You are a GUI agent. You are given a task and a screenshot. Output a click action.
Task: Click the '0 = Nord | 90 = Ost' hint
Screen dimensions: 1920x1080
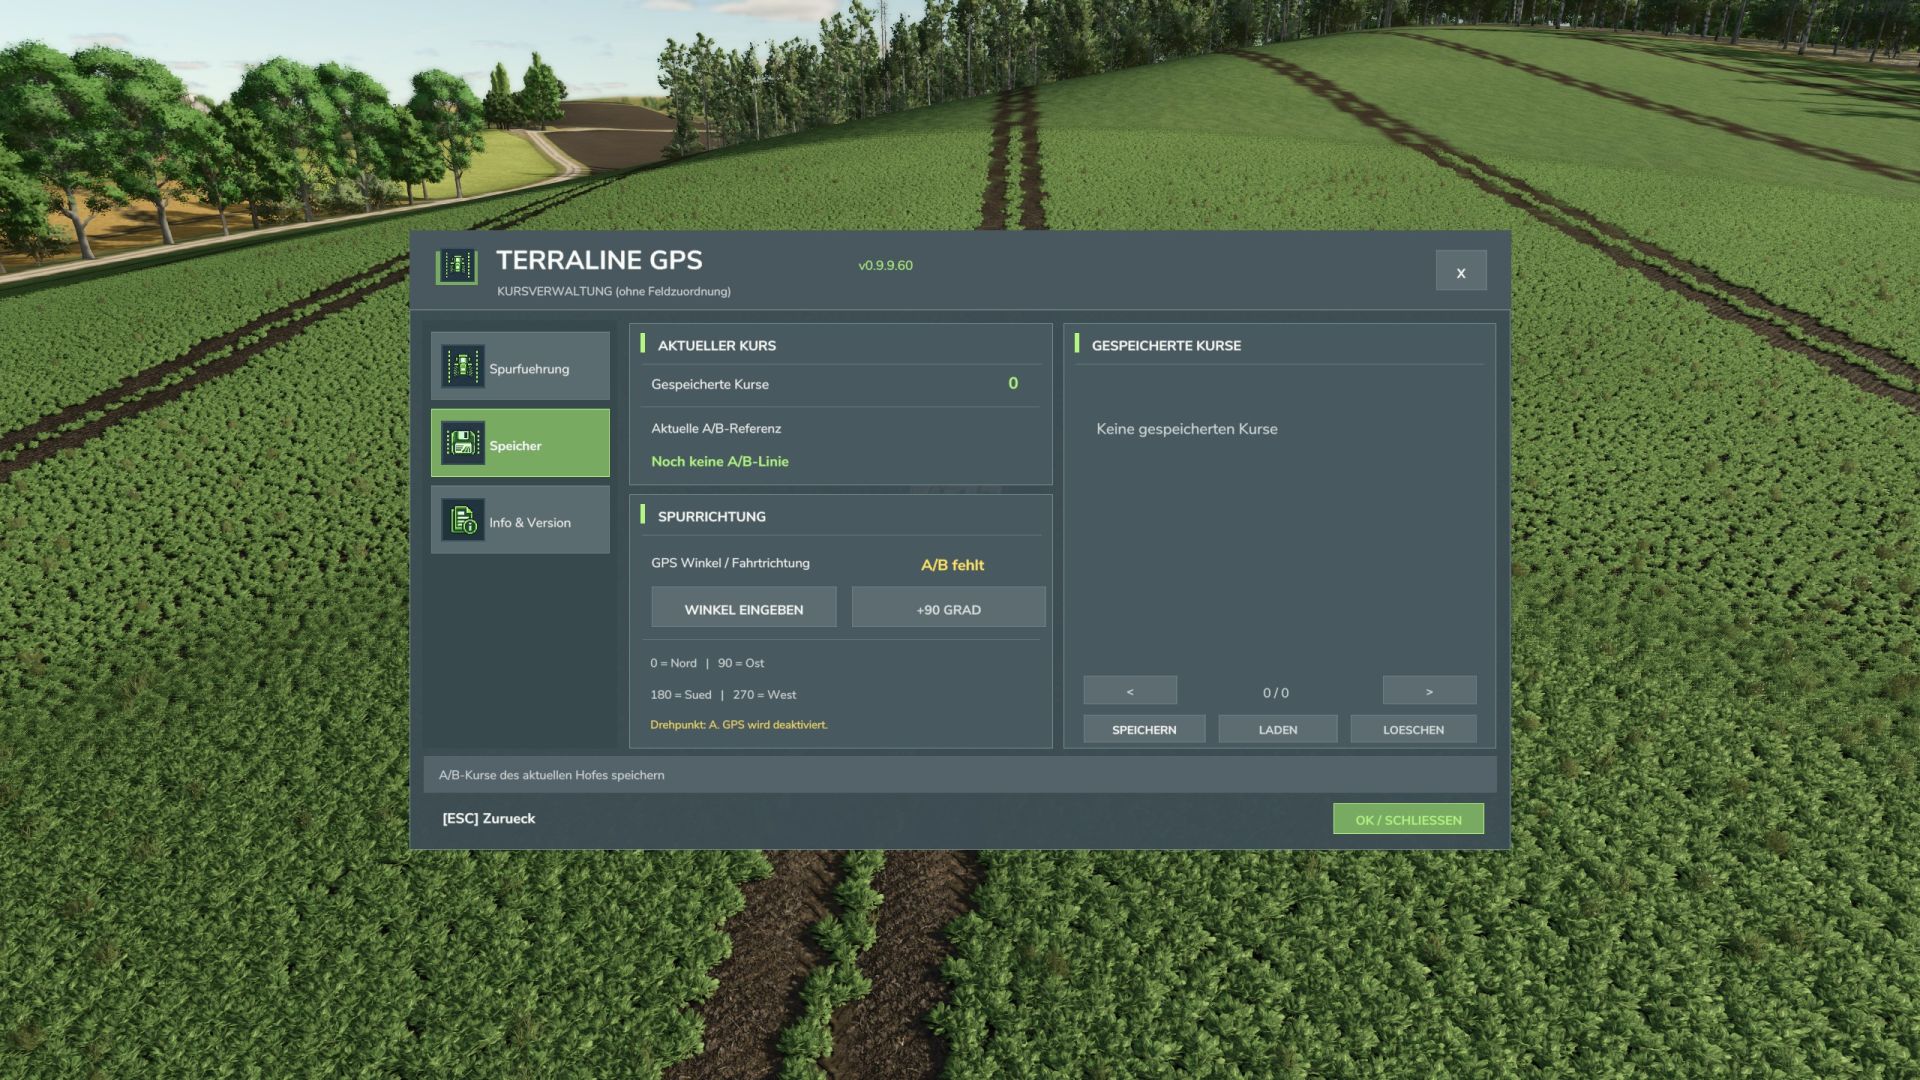pos(707,663)
